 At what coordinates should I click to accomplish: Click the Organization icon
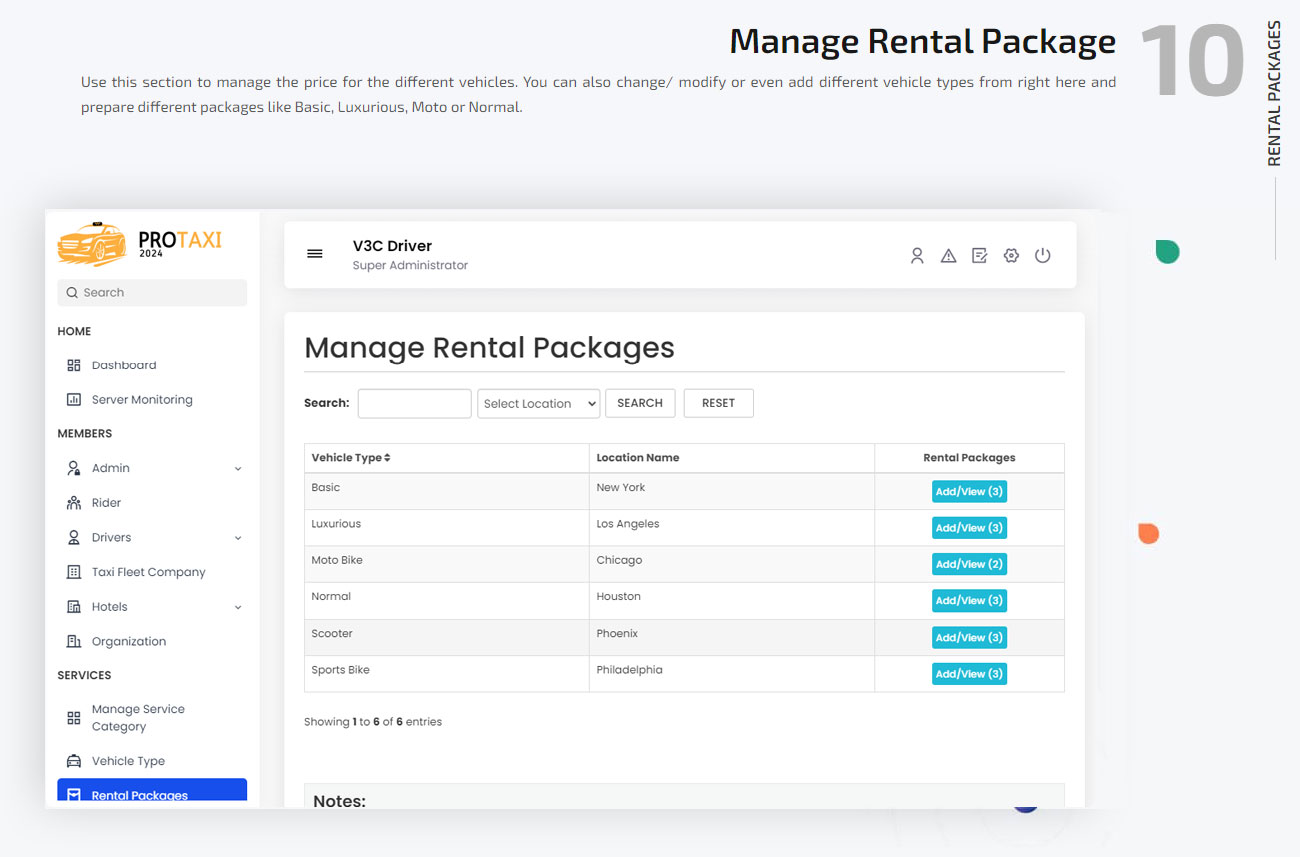click(73, 642)
